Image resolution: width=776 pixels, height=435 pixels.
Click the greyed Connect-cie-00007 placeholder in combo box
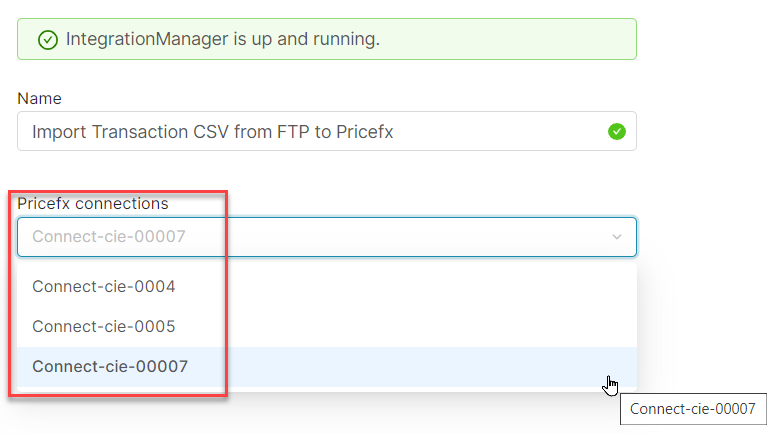[x=110, y=237]
